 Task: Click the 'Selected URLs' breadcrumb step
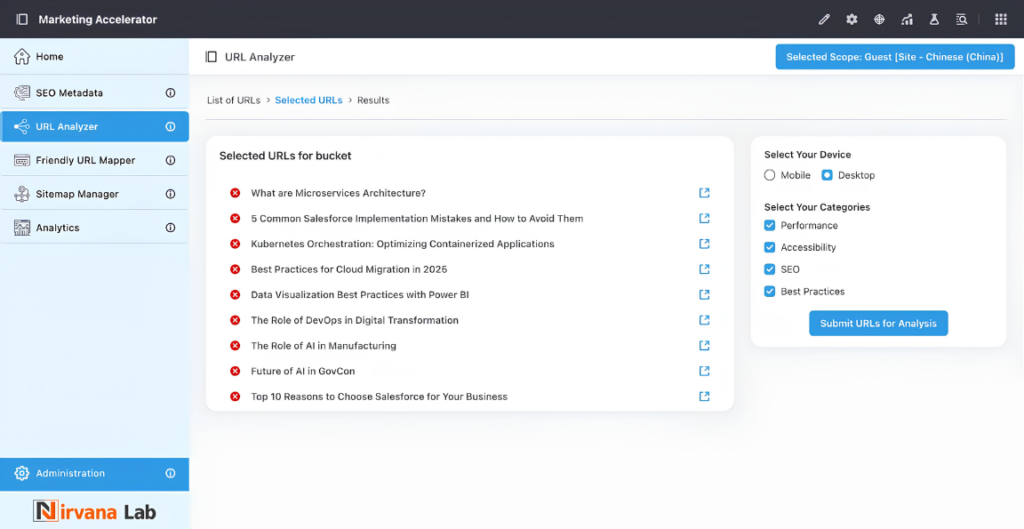[x=308, y=100]
